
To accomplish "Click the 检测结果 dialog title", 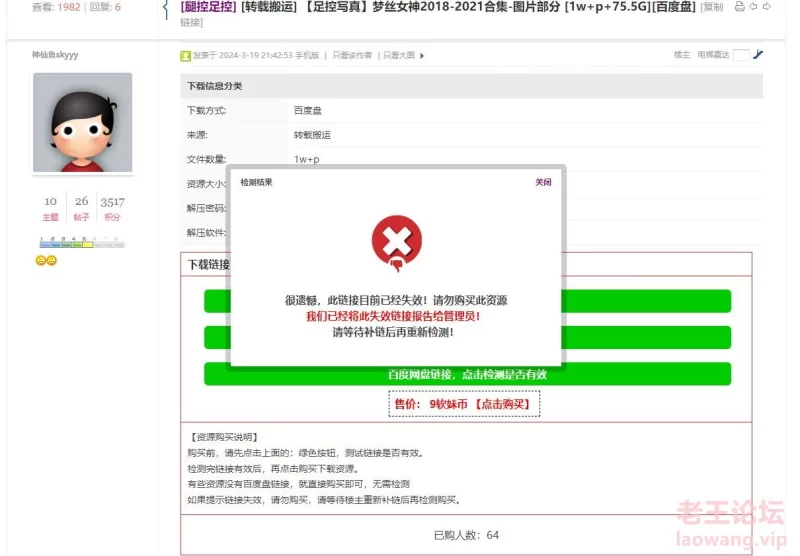I will point(256,182).
